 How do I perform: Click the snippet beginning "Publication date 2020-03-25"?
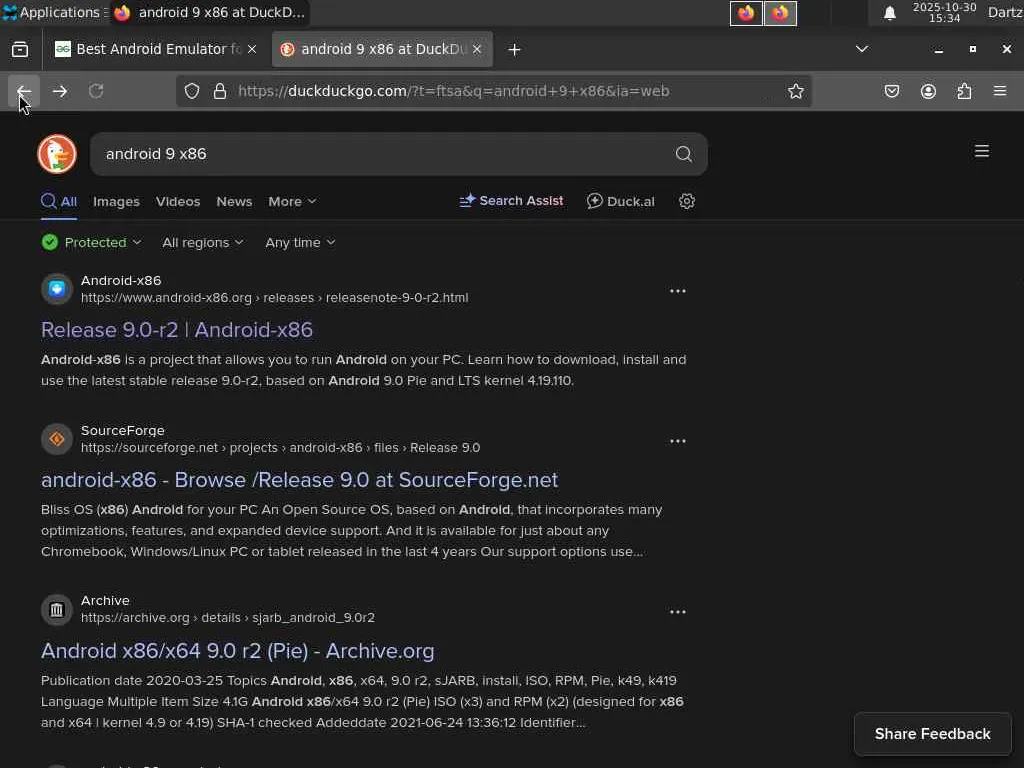tap(362, 701)
